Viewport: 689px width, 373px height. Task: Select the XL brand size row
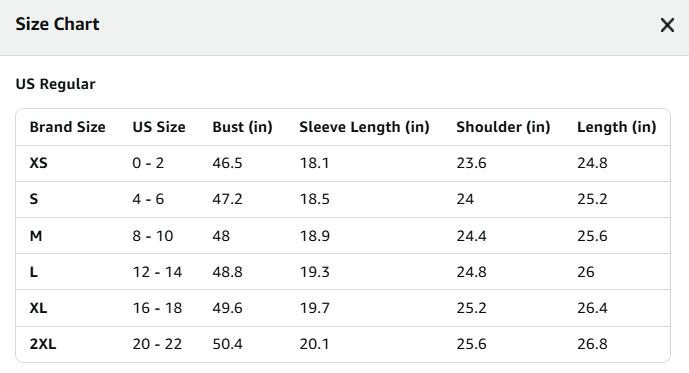pyautogui.click(x=343, y=308)
